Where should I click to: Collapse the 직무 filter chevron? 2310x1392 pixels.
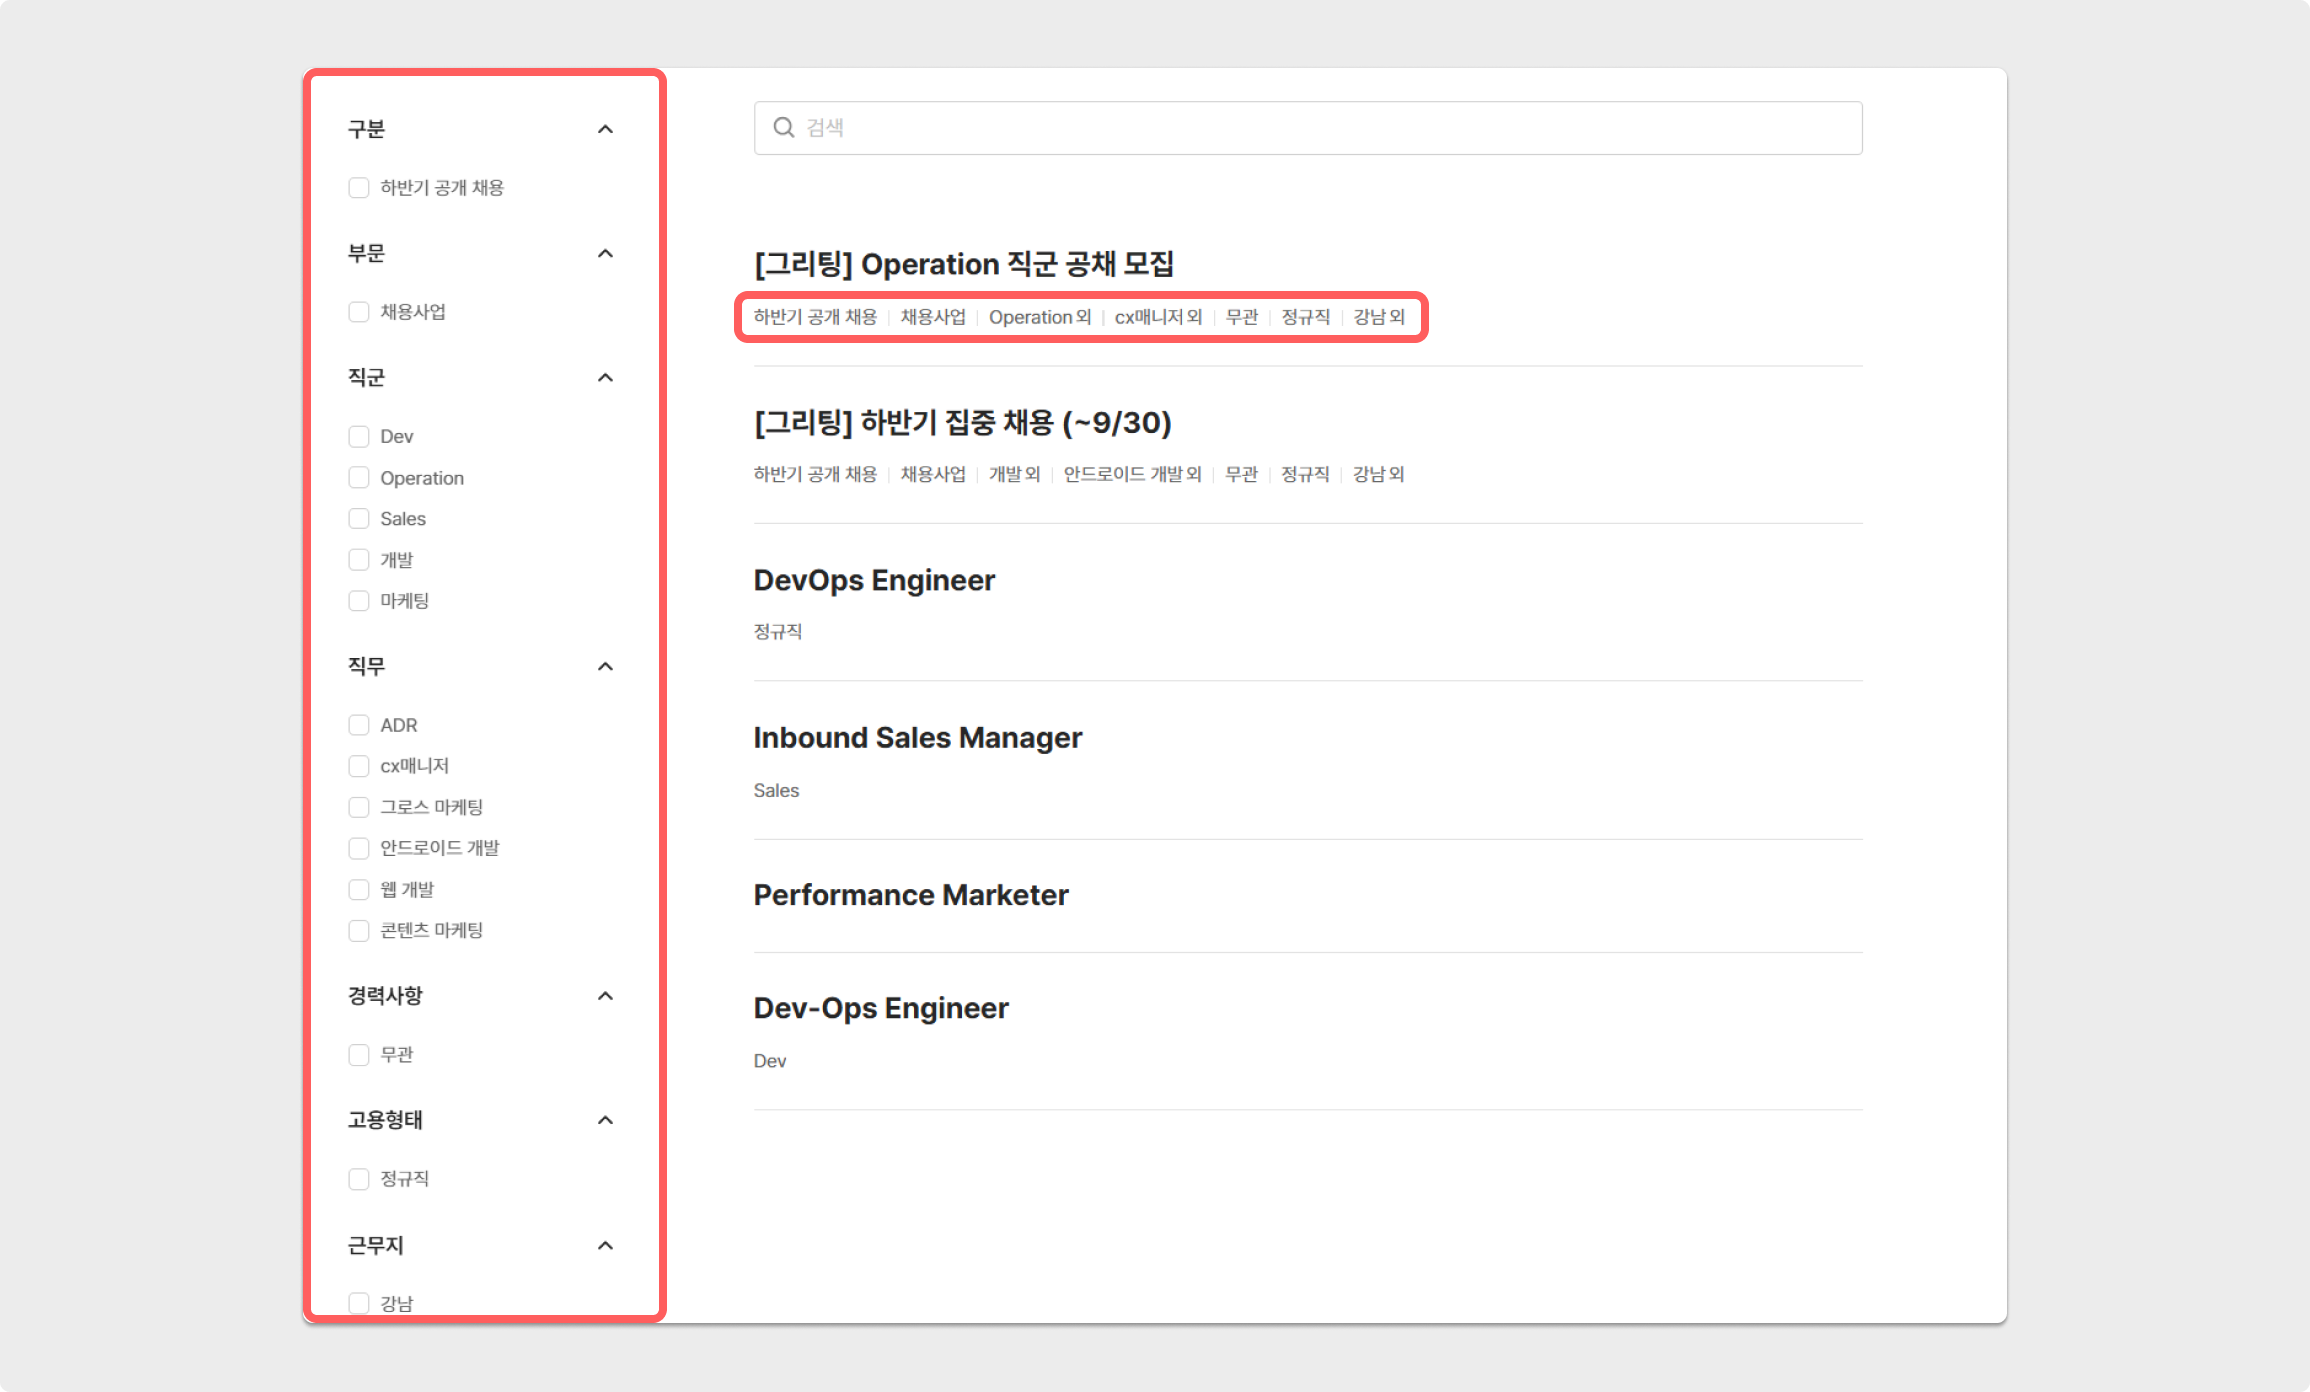point(605,667)
